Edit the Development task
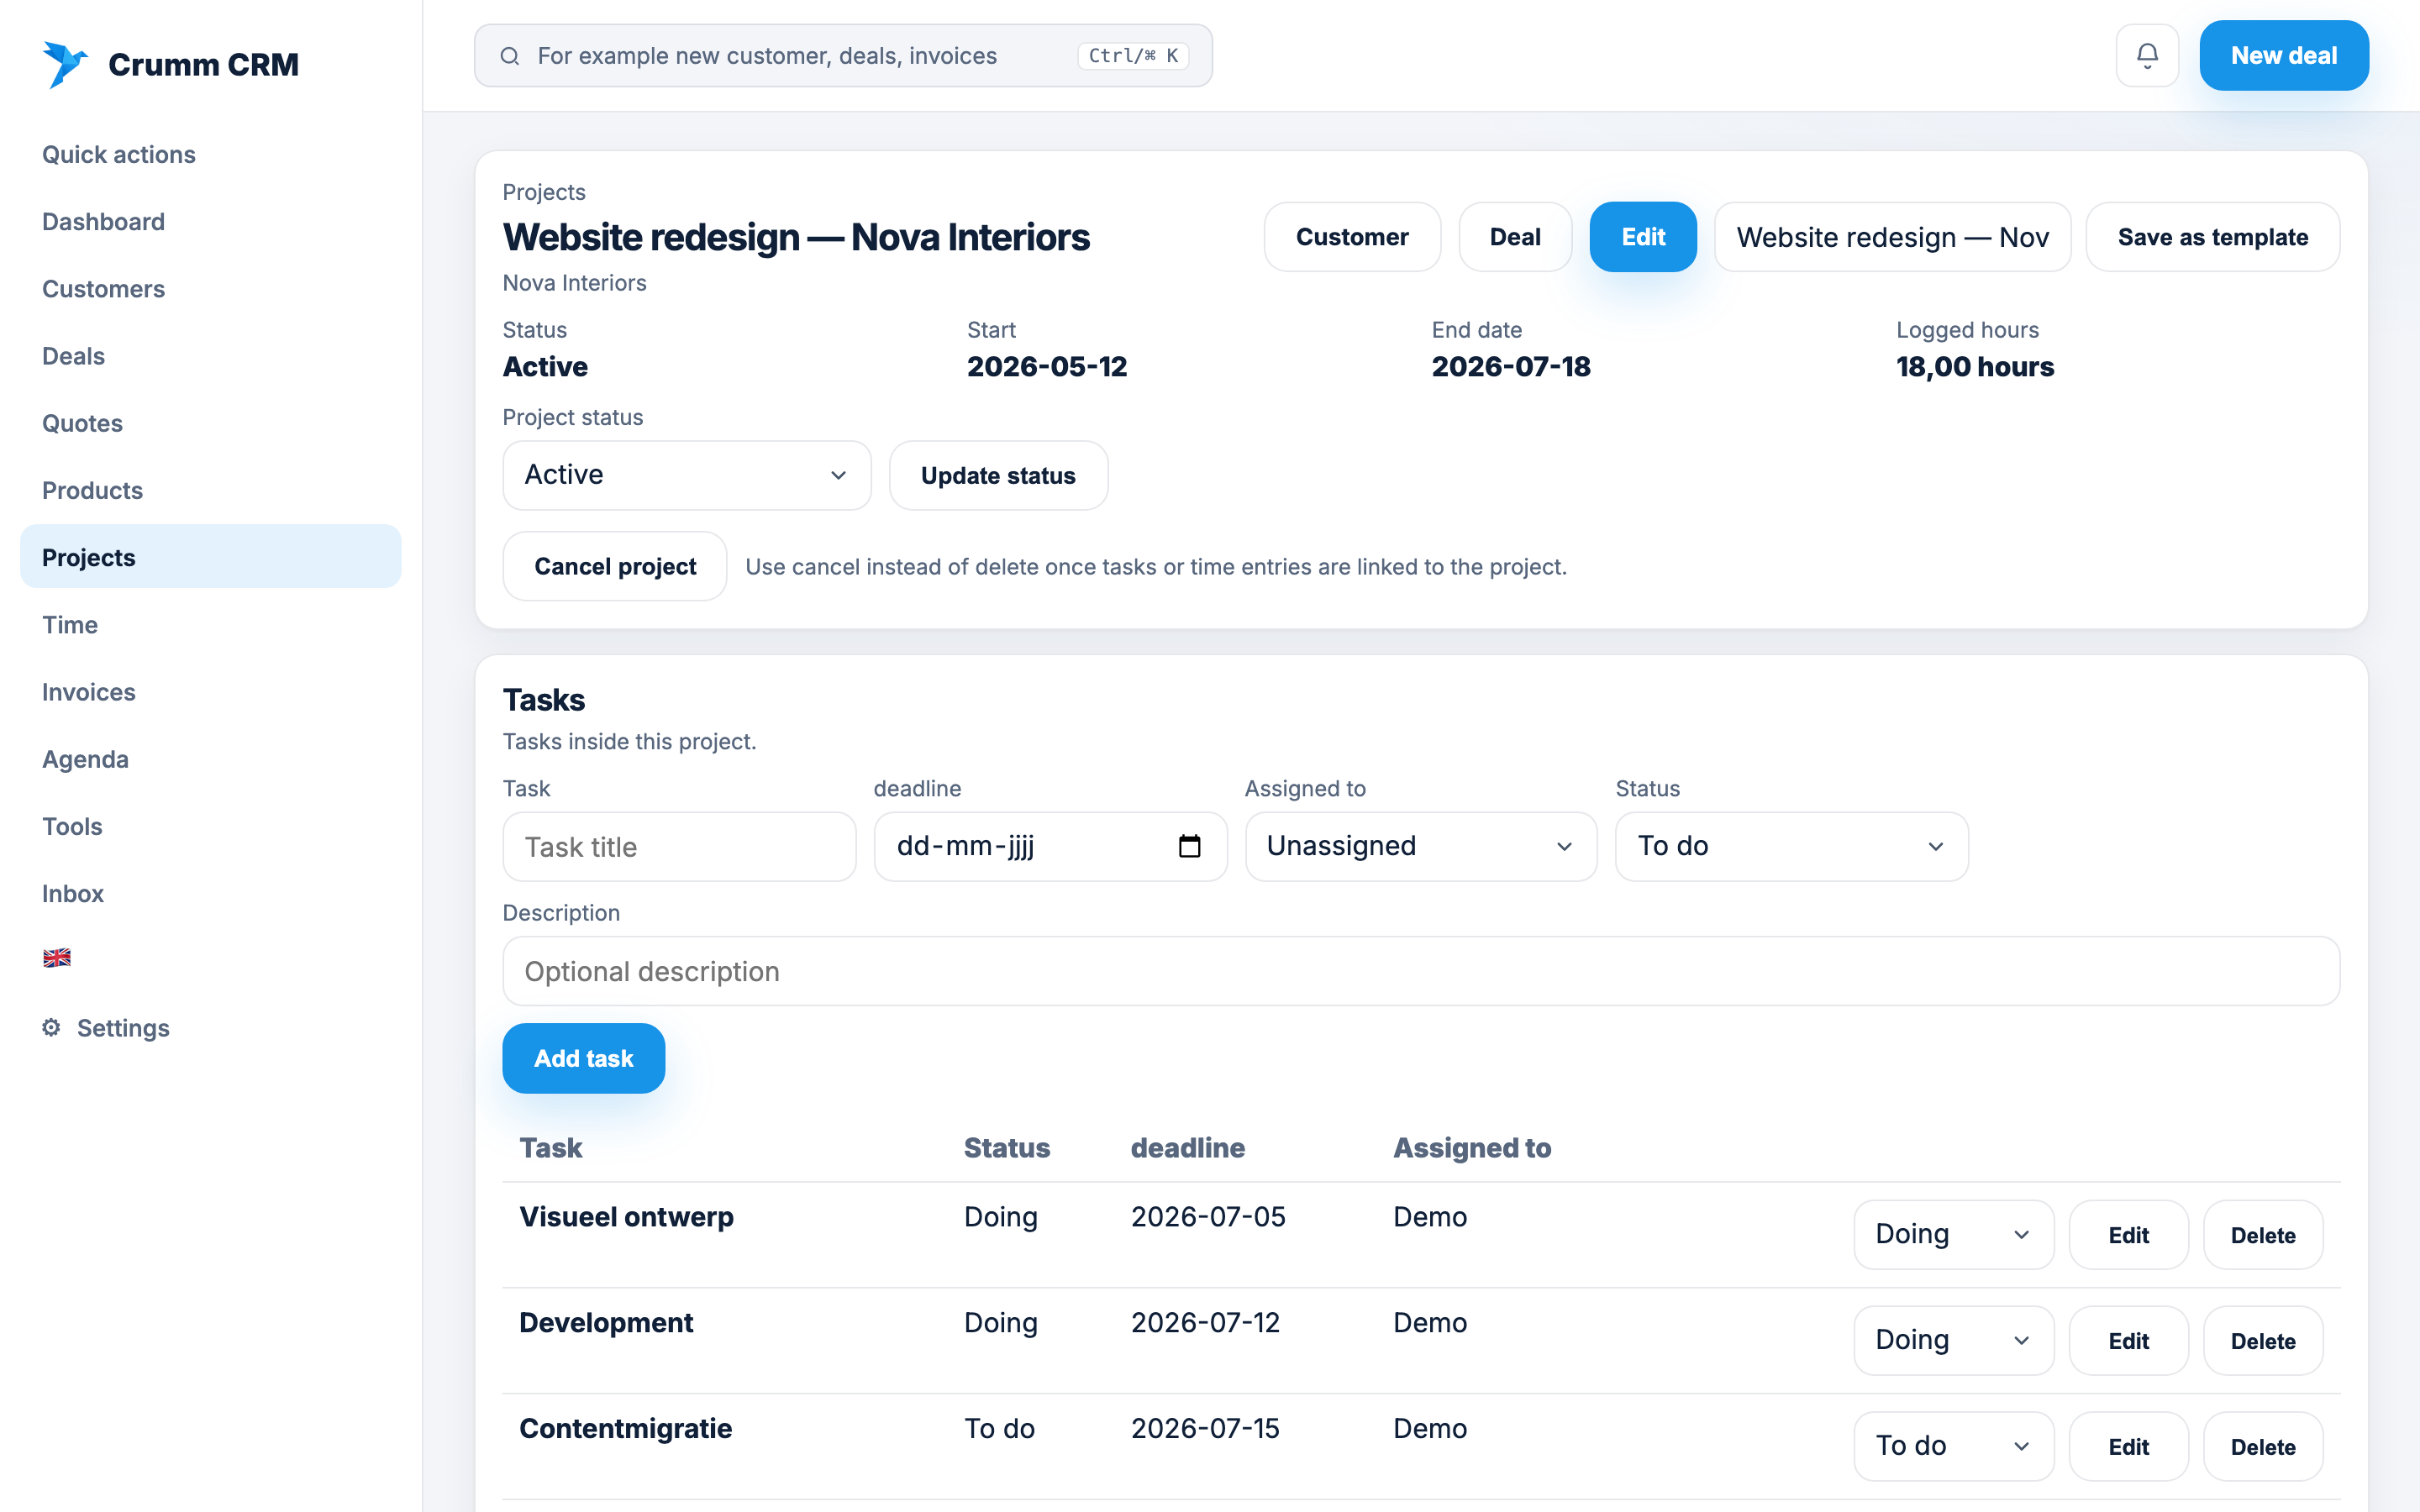This screenshot has width=2420, height=1512. click(2128, 1341)
